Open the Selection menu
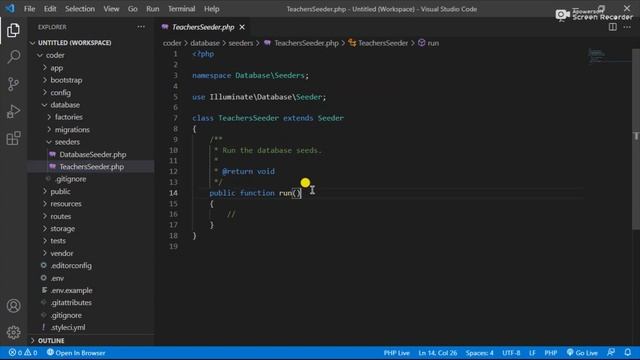Screen dimensions: 640x360 (80, 9)
